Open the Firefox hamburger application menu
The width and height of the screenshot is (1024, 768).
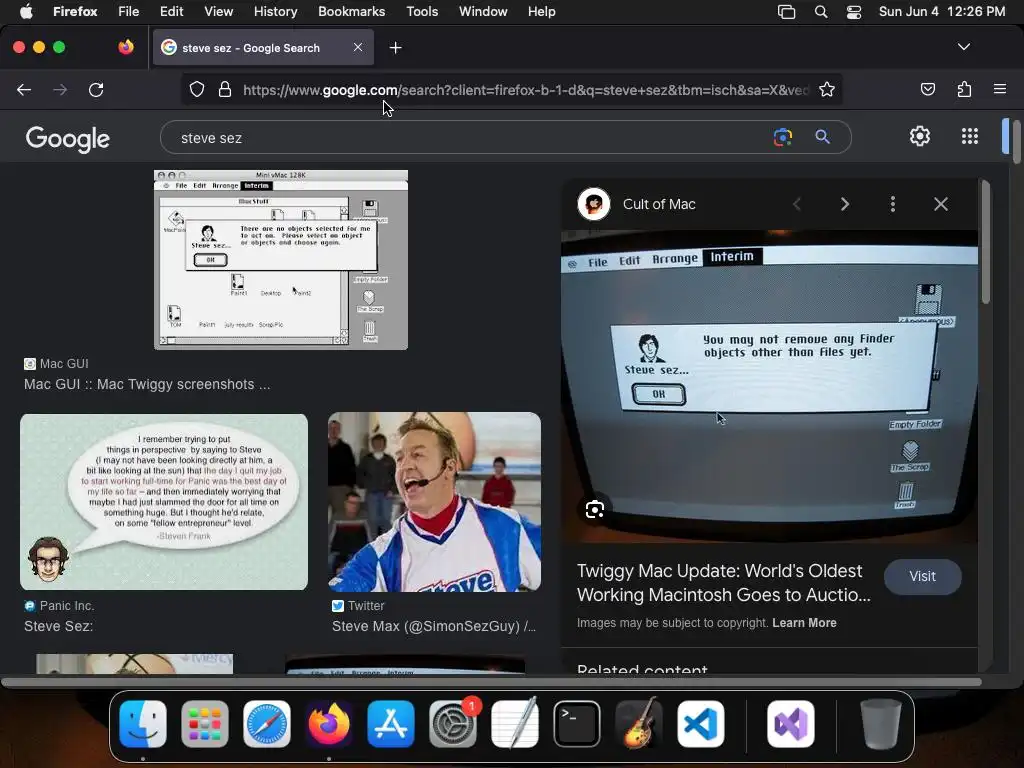pyautogui.click(x=999, y=89)
